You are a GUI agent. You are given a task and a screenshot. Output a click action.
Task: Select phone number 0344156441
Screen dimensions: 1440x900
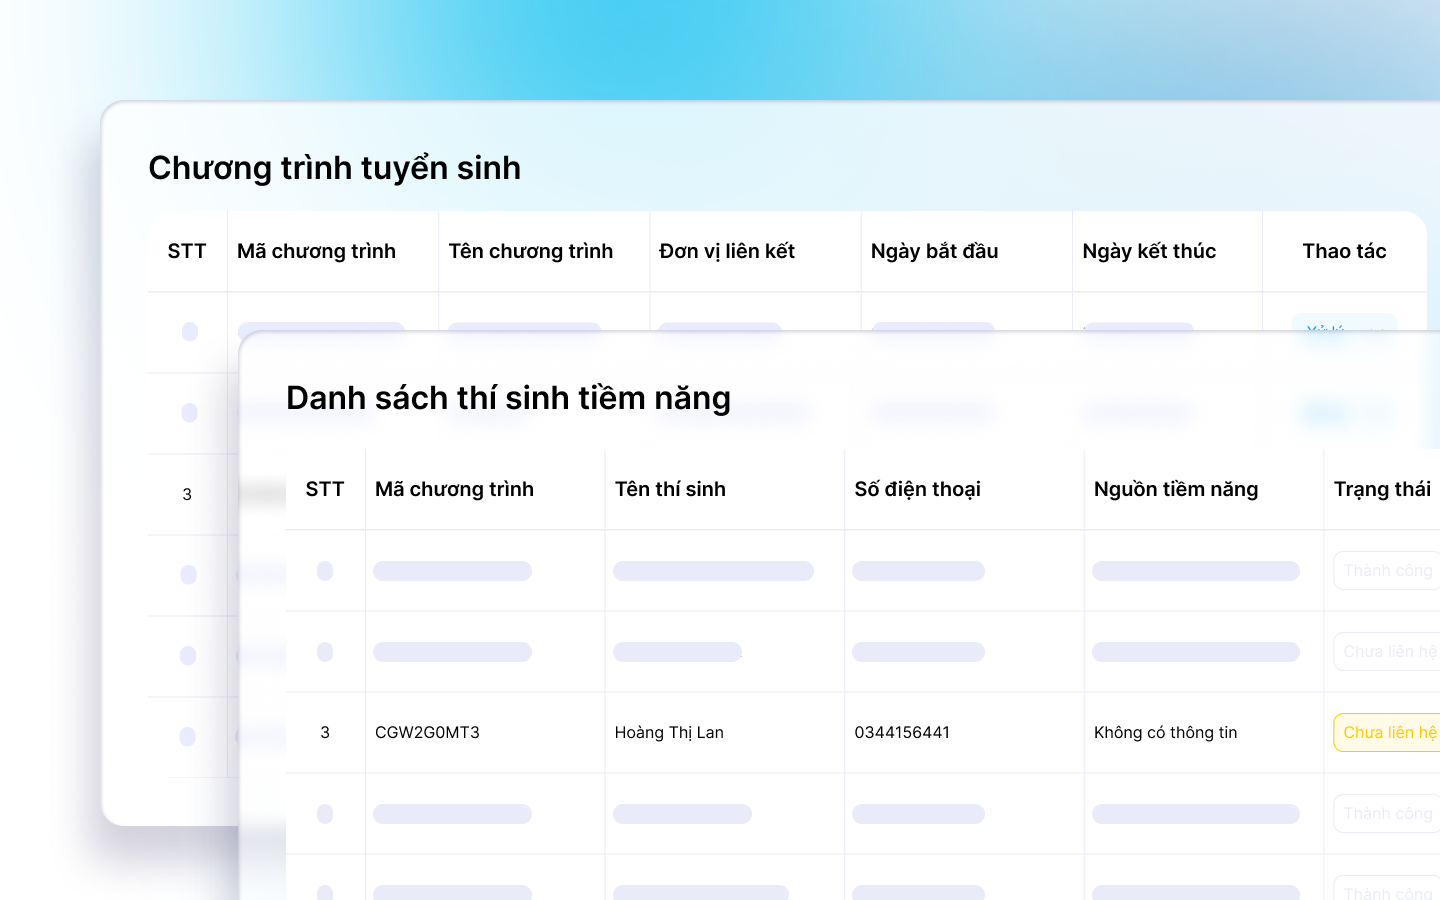[x=902, y=732]
